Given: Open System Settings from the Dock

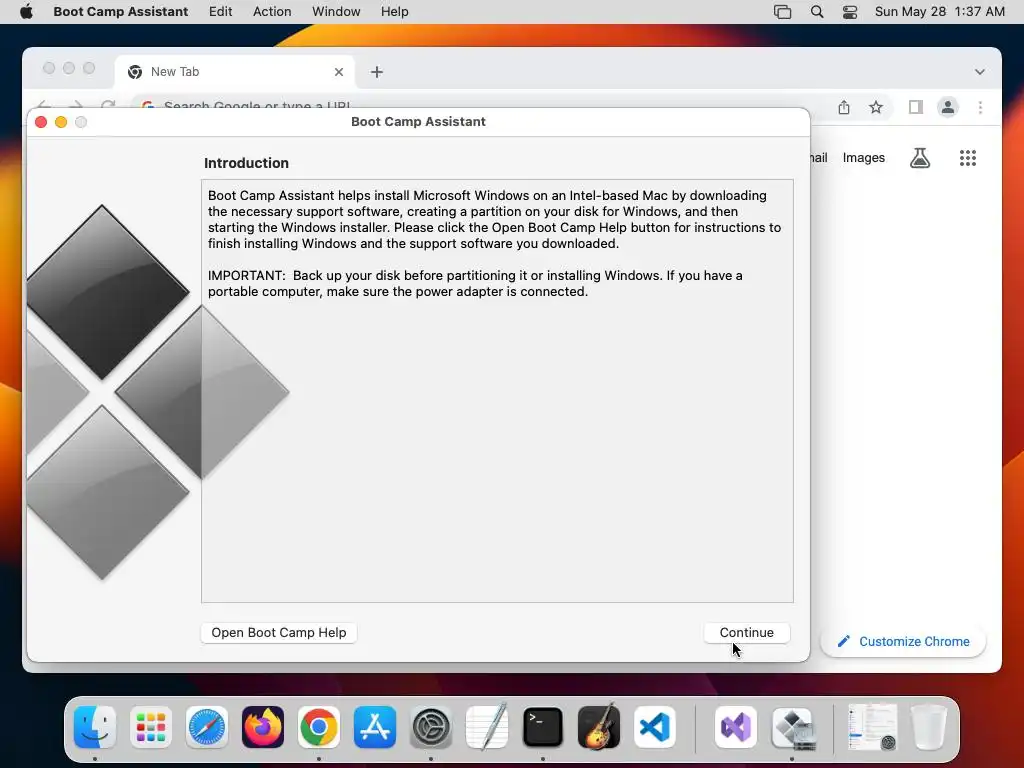Looking at the screenshot, I should (x=431, y=727).
